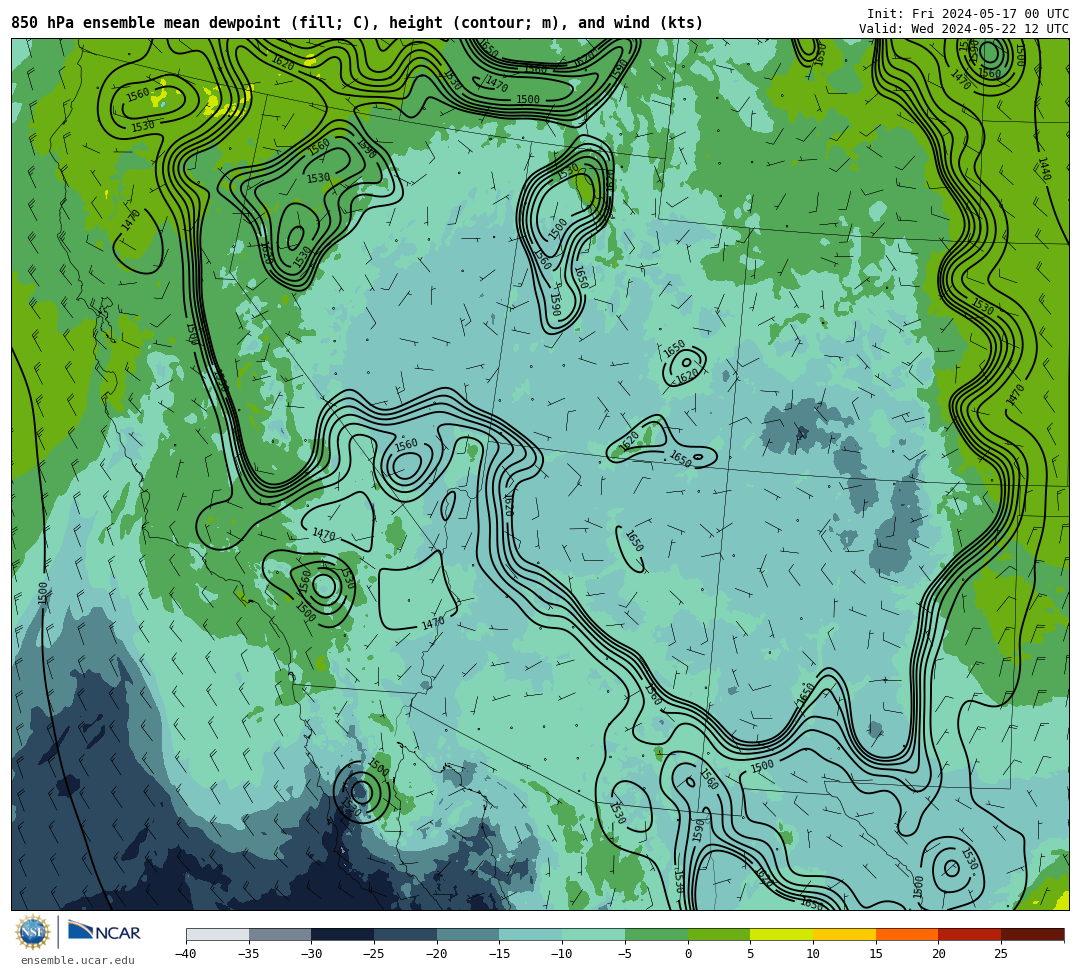The width and height of the screenshot is (1080, 973).
Task: Click the -25 to -20 colorbar swatch
Action: 406,934
